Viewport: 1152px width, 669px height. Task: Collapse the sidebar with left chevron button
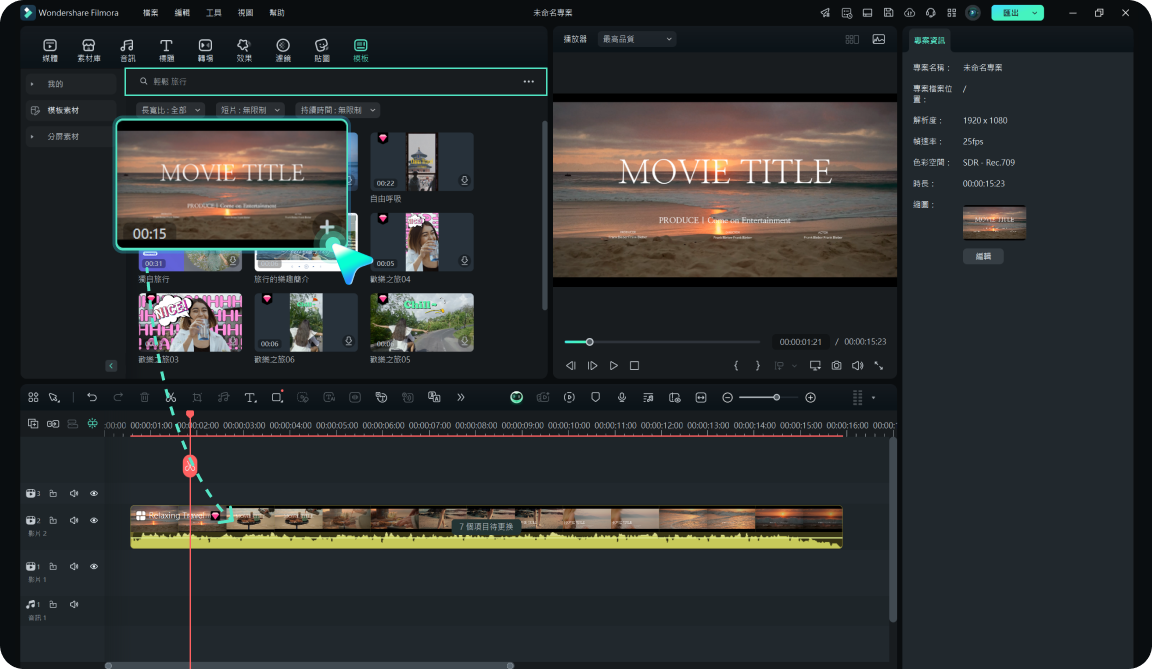pyautogui.click(x=111, y=366)
